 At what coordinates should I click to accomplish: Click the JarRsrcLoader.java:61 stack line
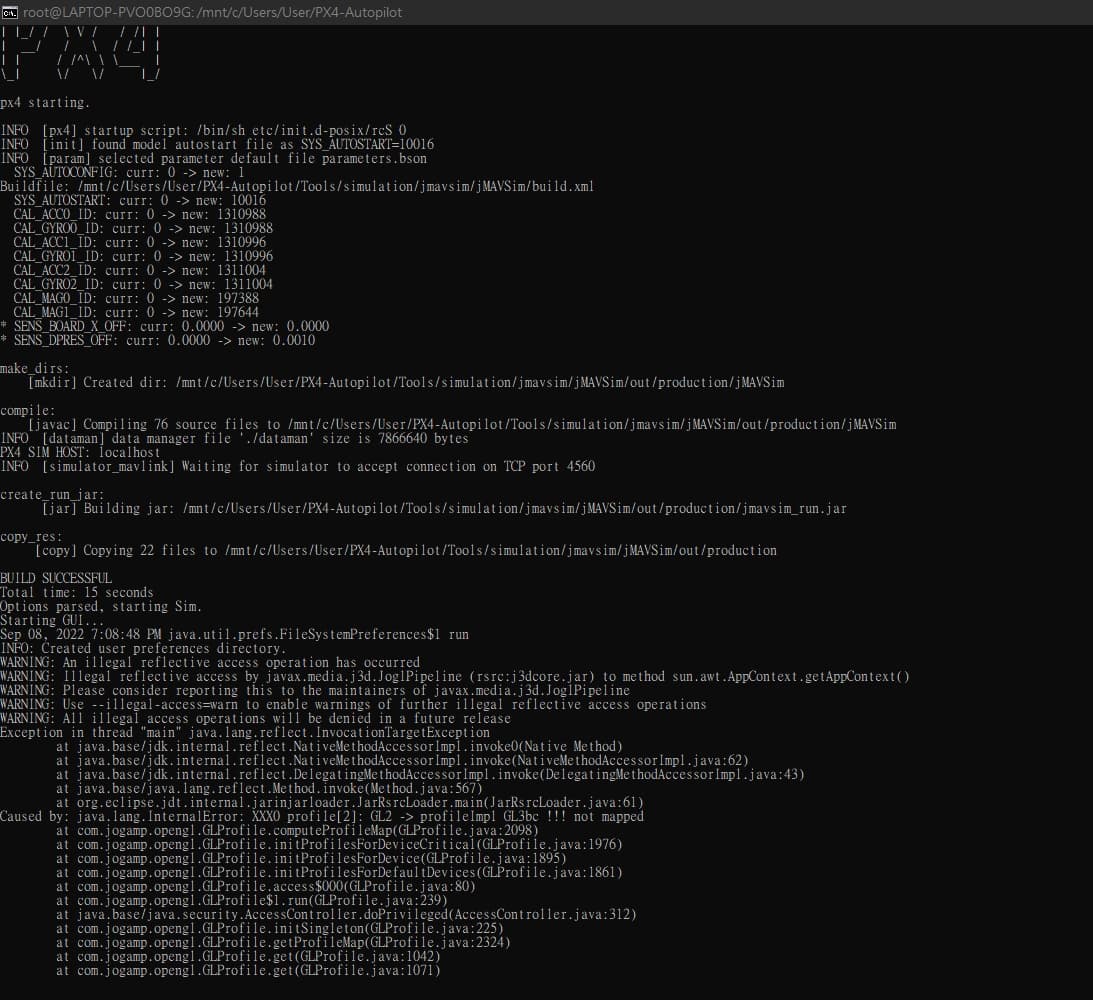tap(350, 803)
